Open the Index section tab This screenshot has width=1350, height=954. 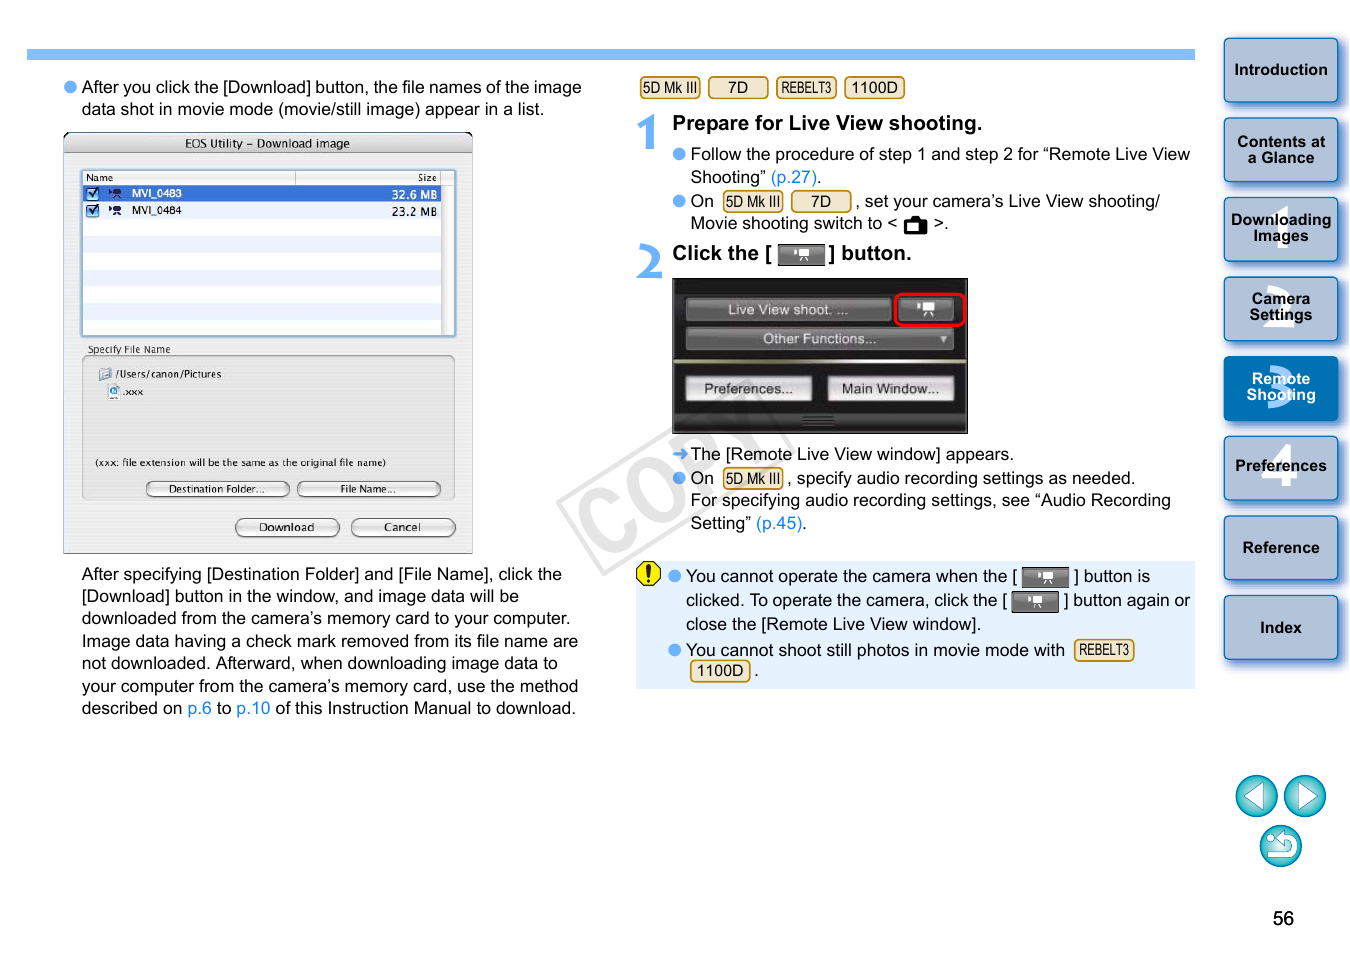[1281, 627]
